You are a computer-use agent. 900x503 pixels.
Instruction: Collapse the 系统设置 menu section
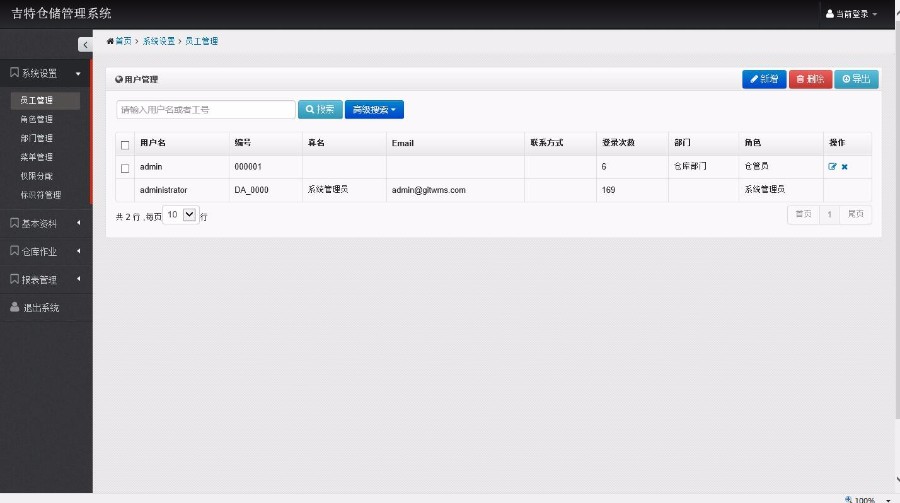[x=45, y=73]
